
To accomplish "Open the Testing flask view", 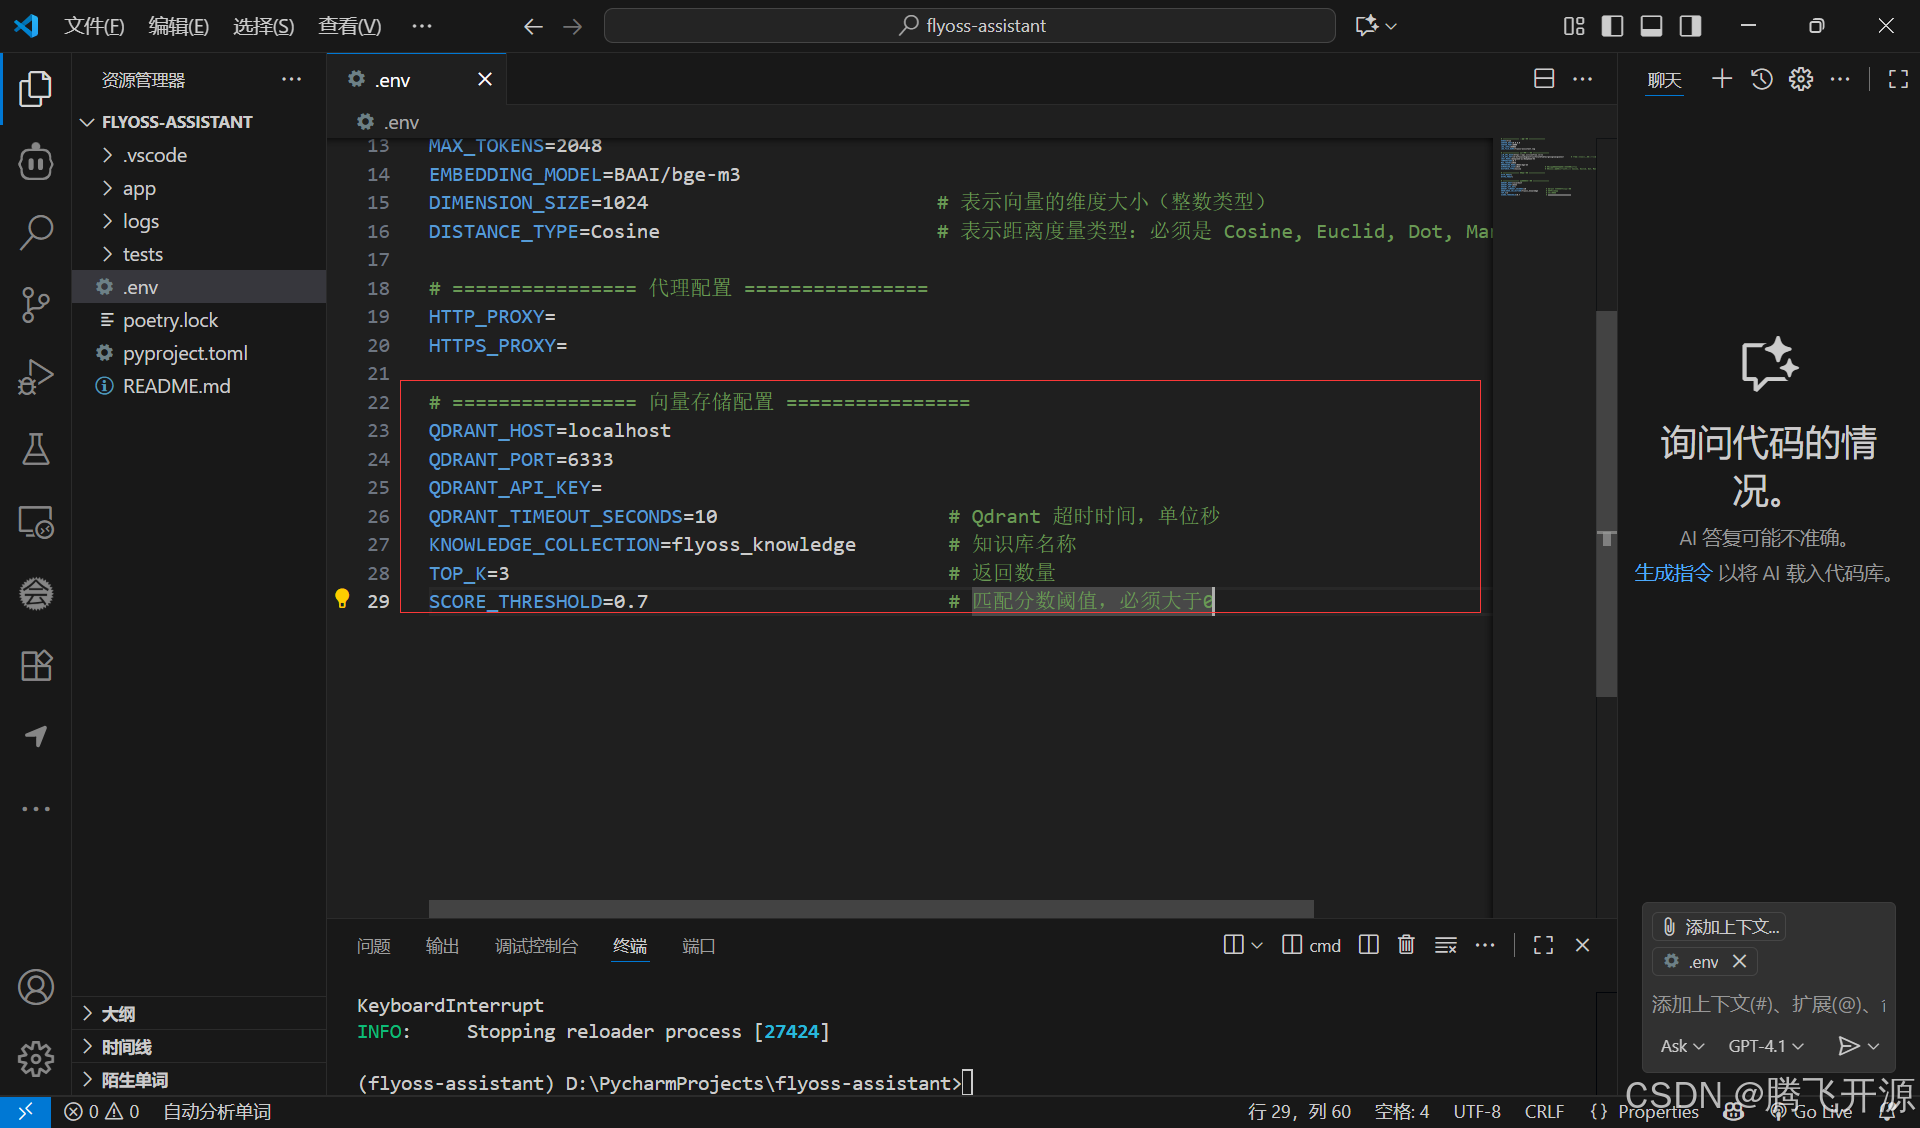I will click(x=36, y=449).
